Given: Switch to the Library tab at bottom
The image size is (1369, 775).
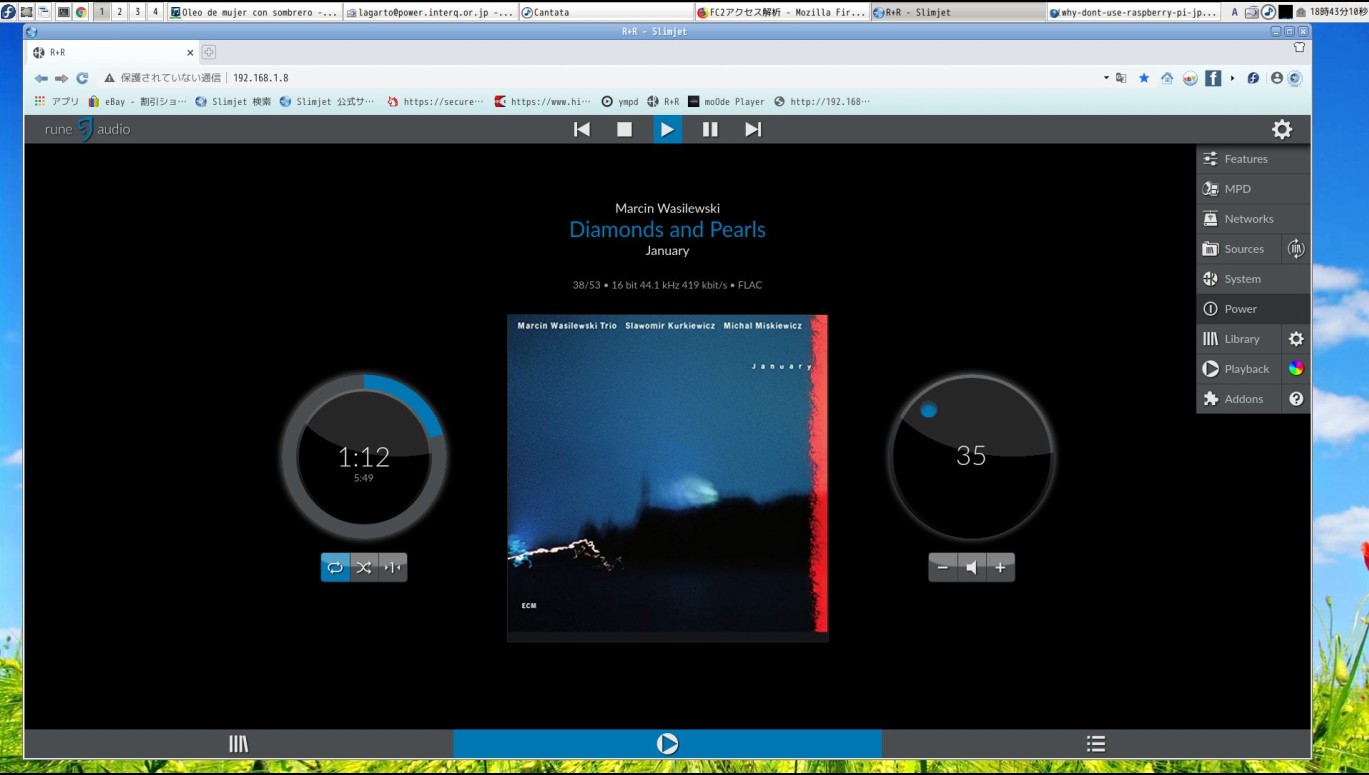Looking at the screenshot, I should [238, 743].
